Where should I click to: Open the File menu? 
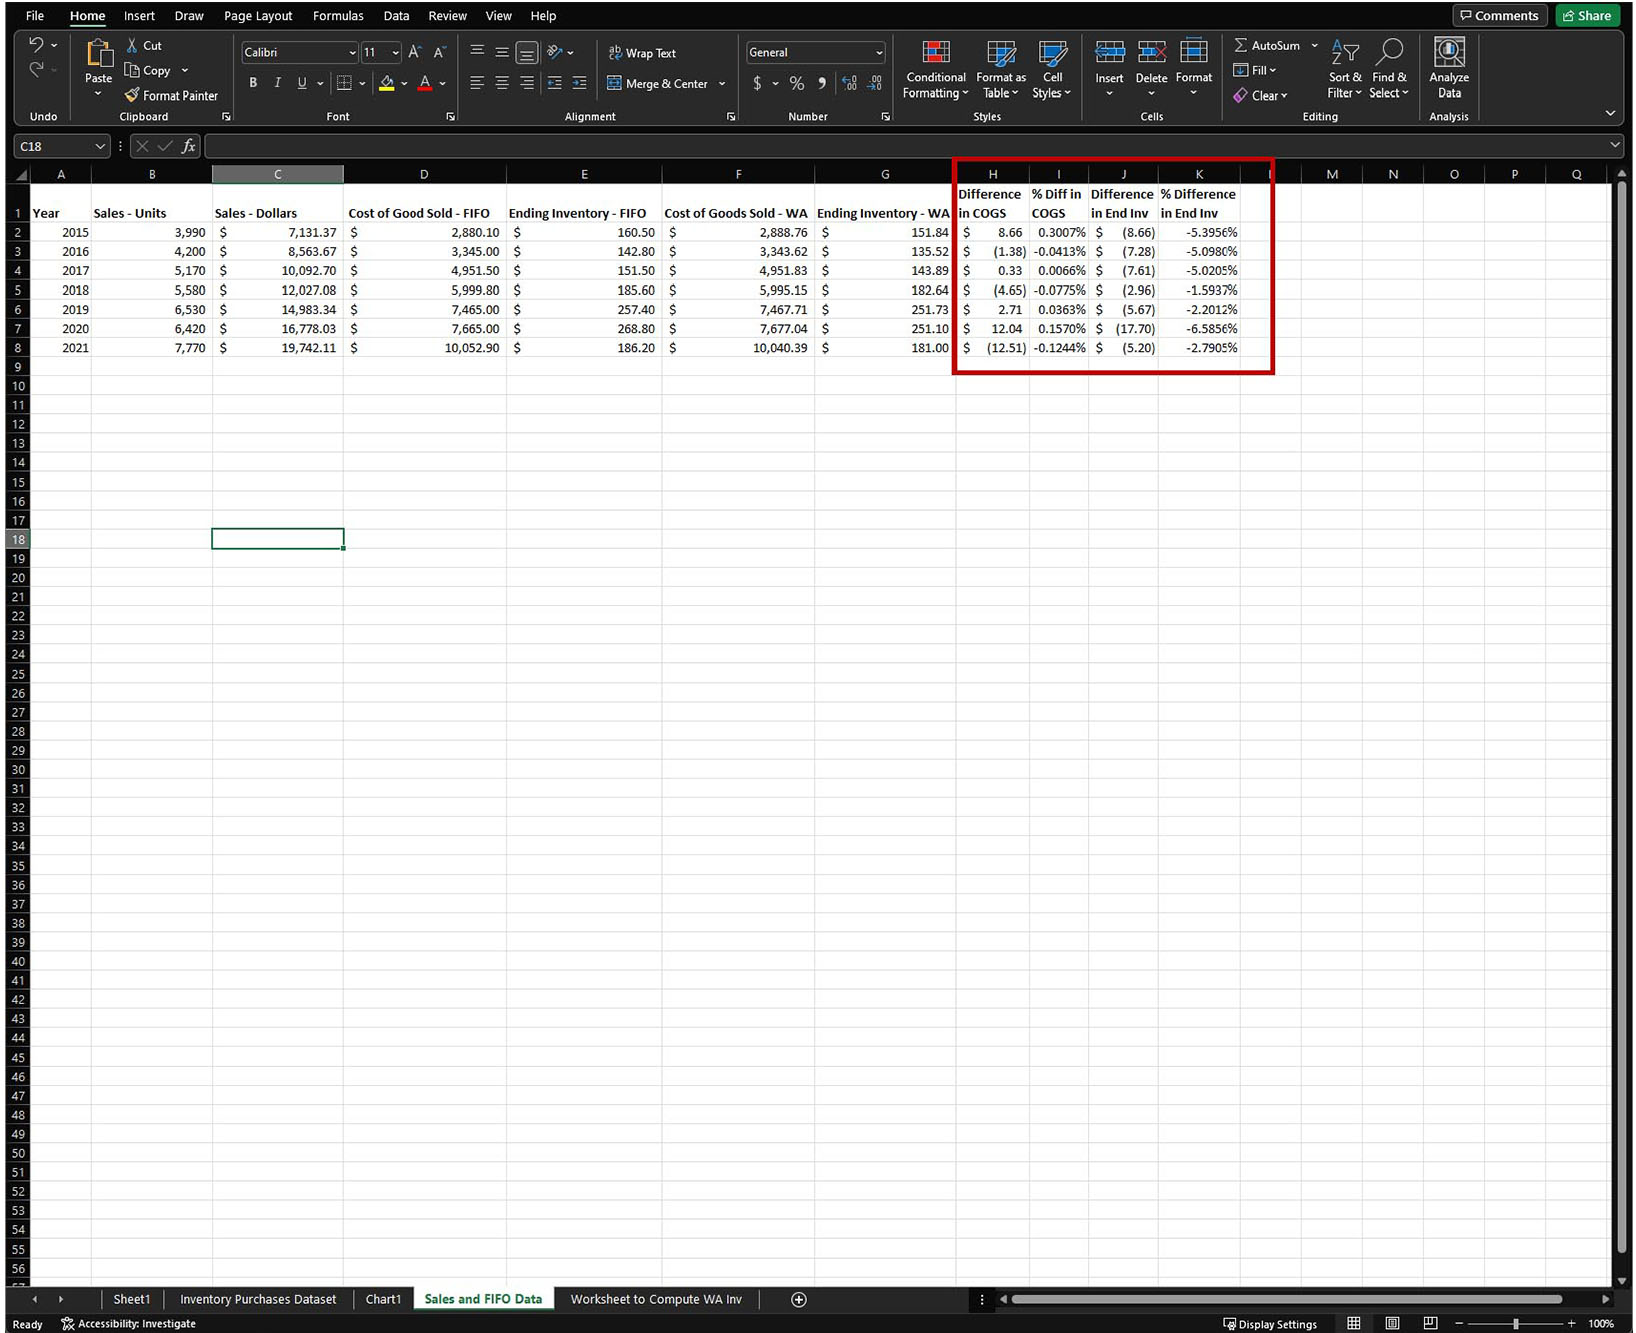tap(35, 15)
